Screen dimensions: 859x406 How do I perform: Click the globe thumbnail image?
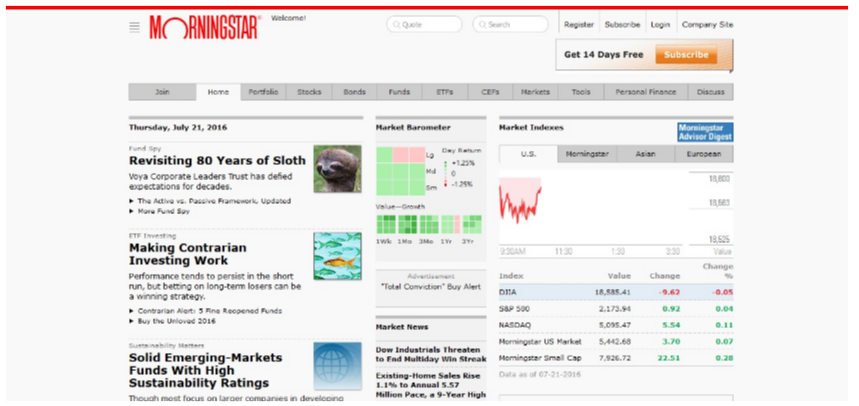(337, 366)
